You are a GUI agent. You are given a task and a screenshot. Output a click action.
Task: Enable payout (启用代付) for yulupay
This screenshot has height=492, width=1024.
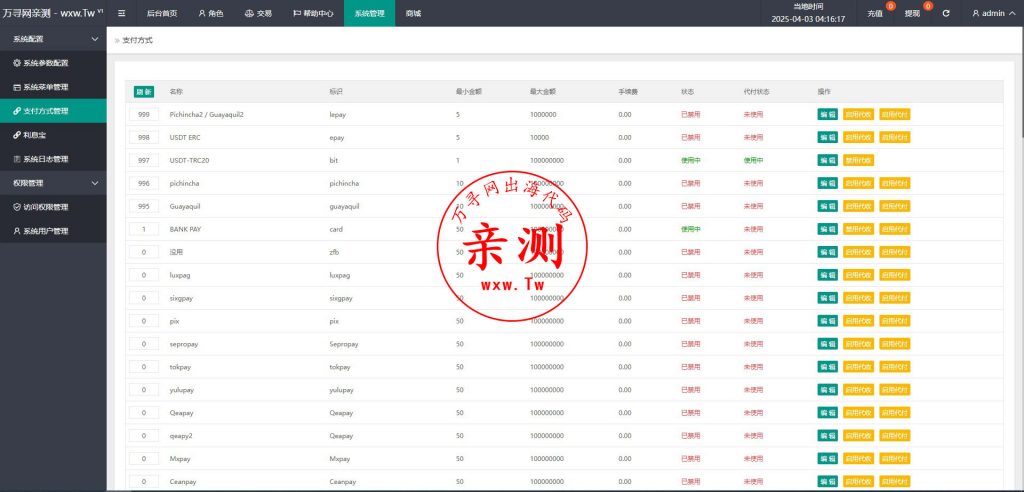tap(895, 390)
